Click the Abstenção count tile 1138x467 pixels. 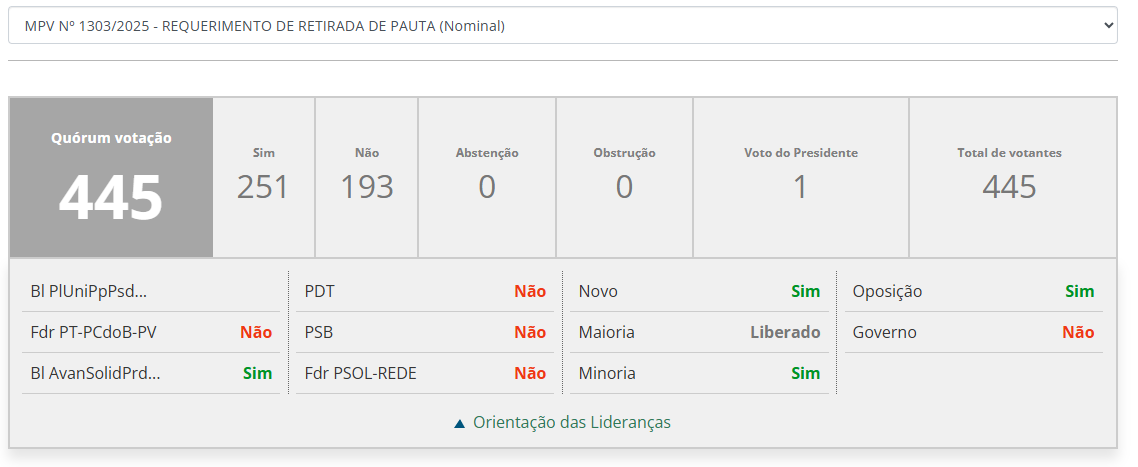coord(487,177)
